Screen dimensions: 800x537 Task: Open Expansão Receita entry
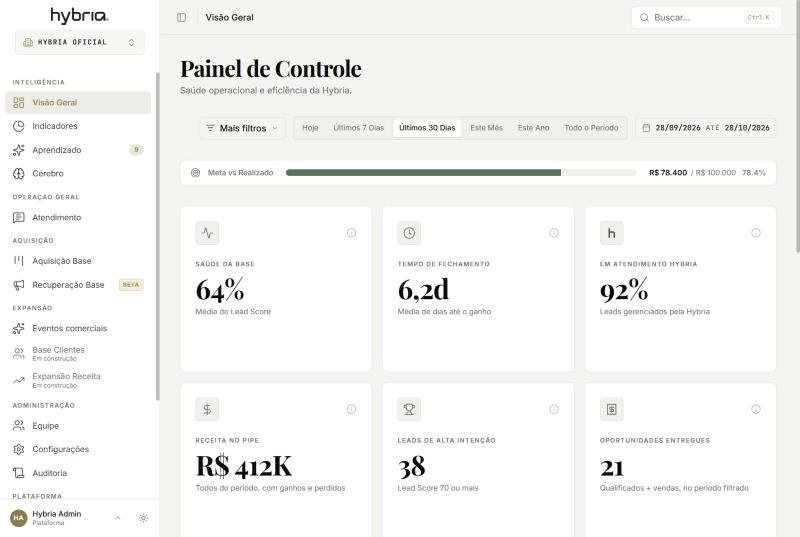pos(78,380)
